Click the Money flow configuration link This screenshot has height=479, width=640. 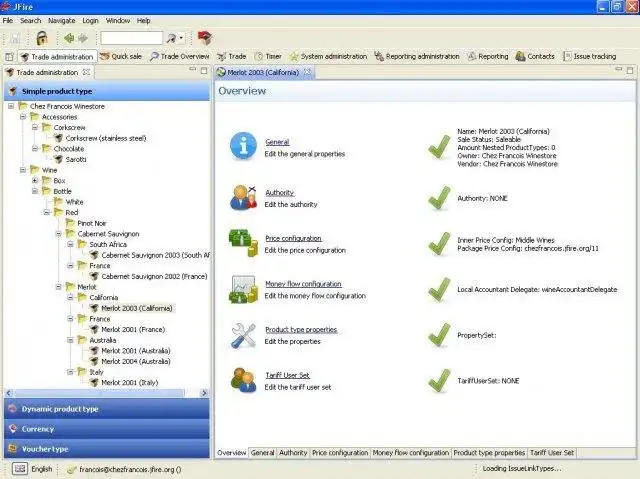[303, 284]
